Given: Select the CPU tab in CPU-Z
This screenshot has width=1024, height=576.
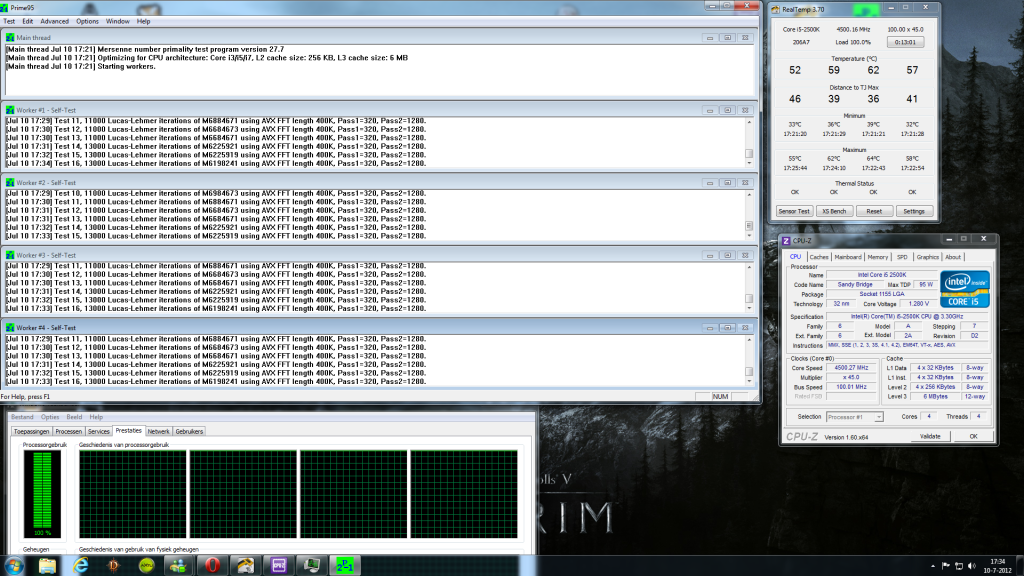Looking at the screenshot, I should tap(795, 257).
